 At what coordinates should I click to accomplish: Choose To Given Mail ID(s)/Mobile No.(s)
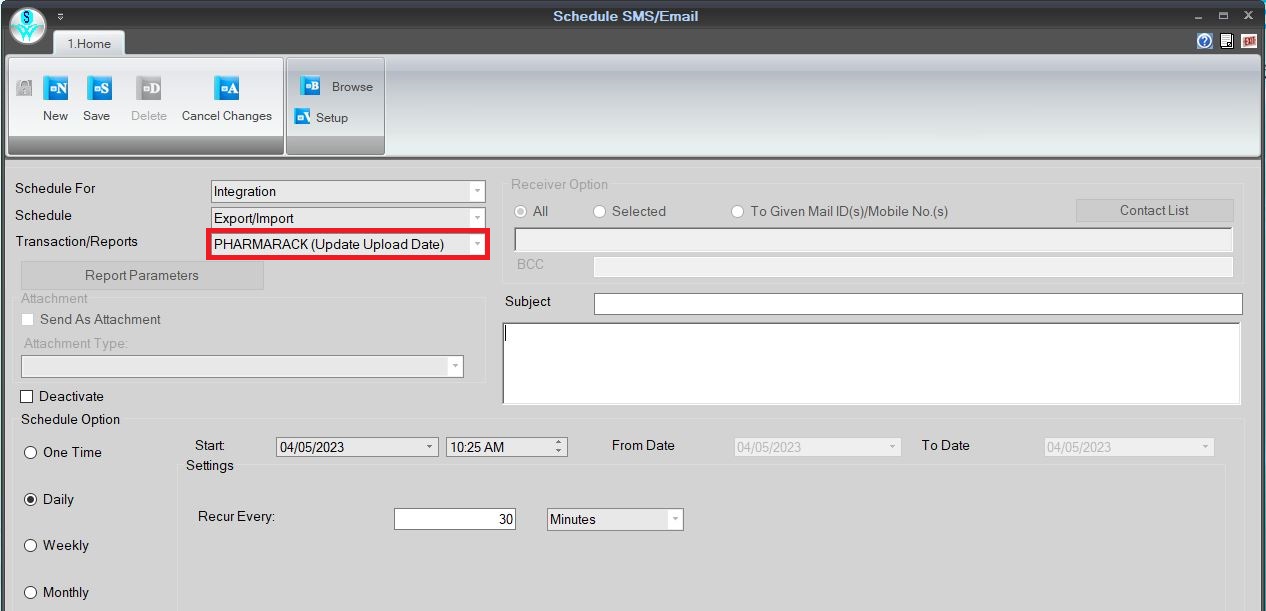coord(738,212)
